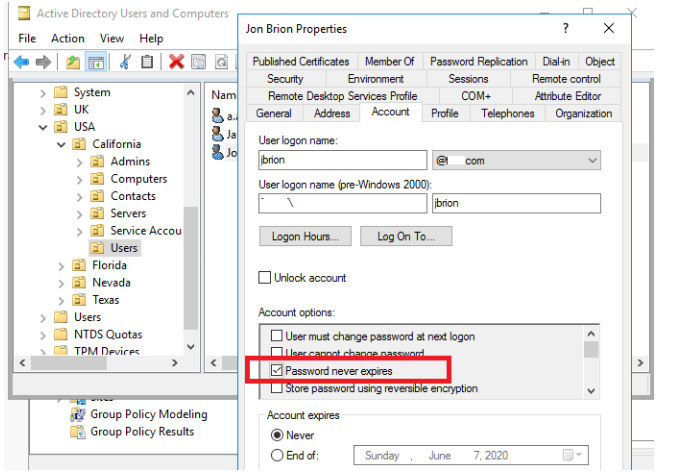Click the pre-Windows 2000 logon name field
Viewport: 676px width, 472px height.
(516, 203)
